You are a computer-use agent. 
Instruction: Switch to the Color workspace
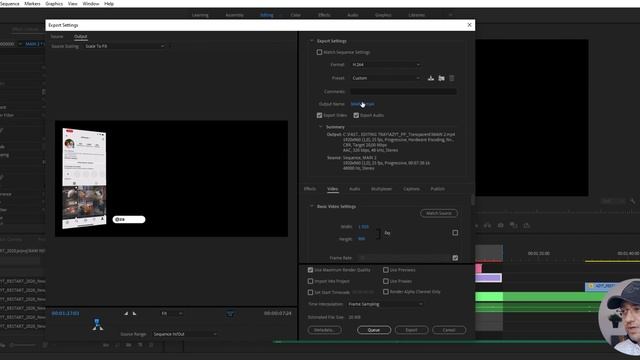click(296, 15)
